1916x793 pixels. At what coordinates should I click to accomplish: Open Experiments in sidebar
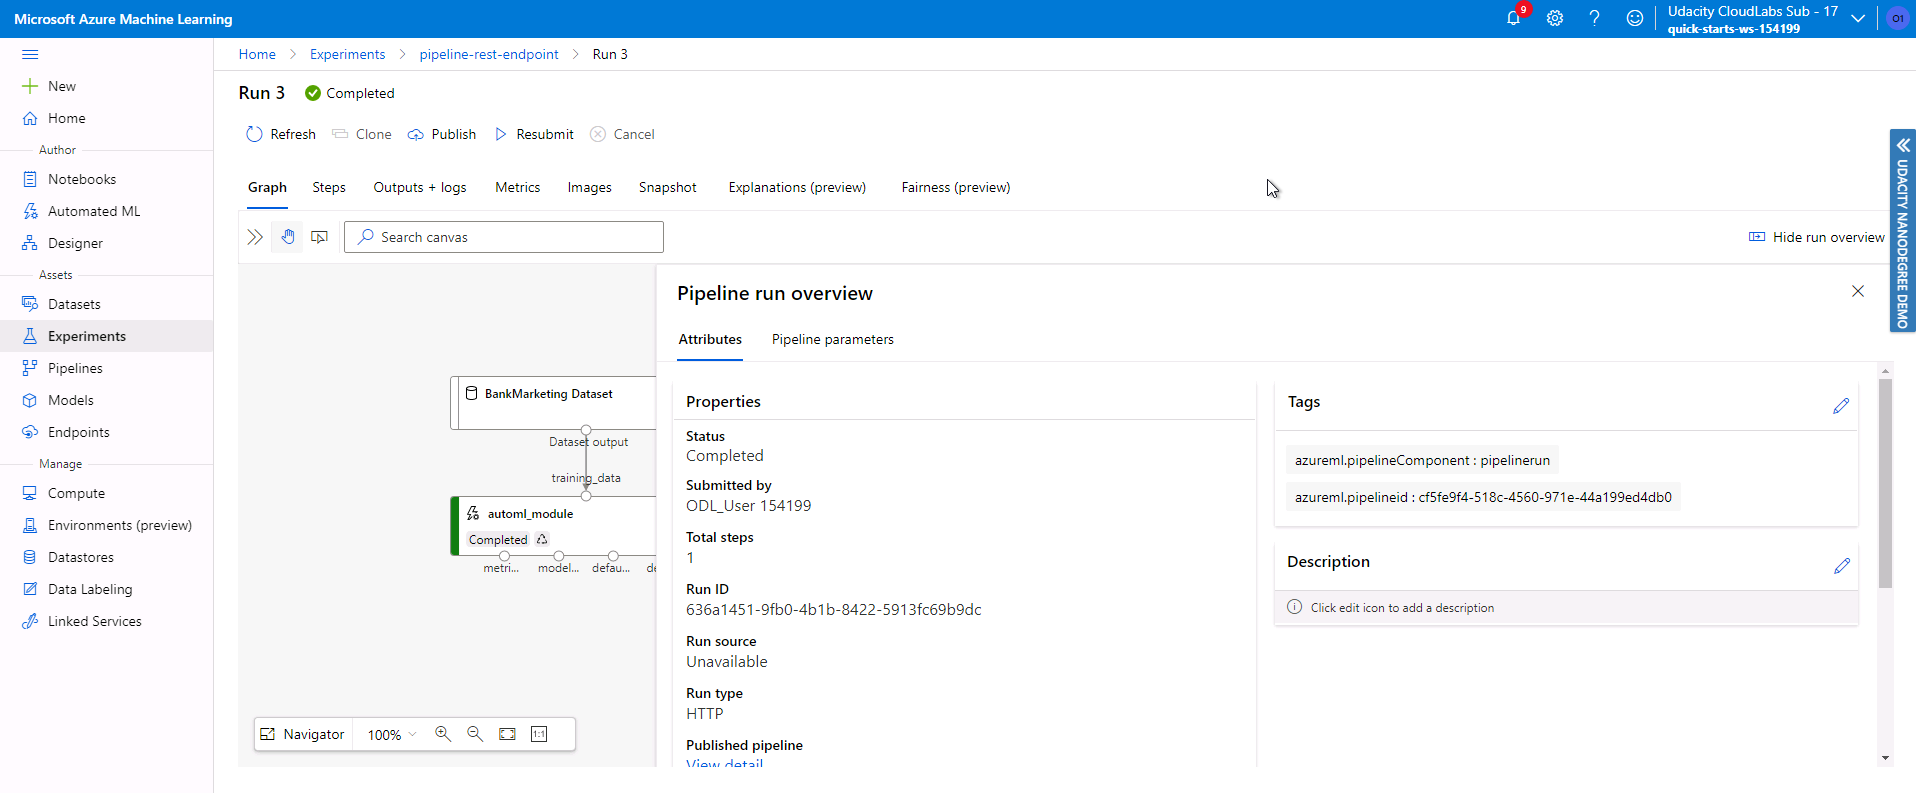(106, 336)
